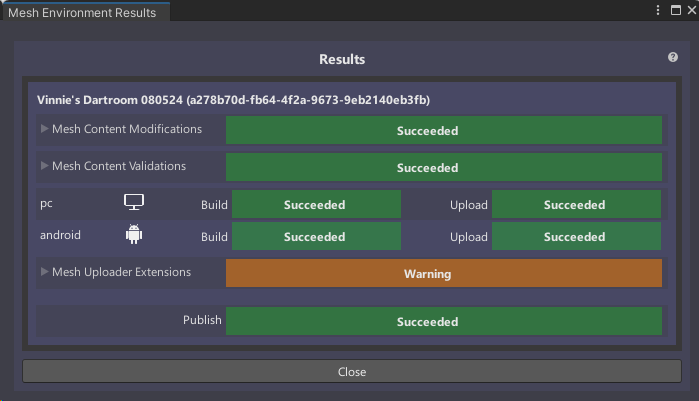
Task: Open the window's three-dot options menu
Action: tap(658, 10)
